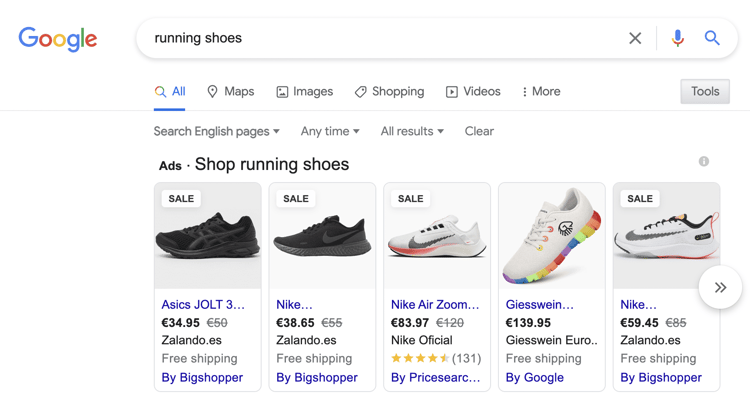The width and height of the screenshot is (750, 405).
Task: Click the Giesswein Euro.. seller name
Action: click(x=551, y=340)
